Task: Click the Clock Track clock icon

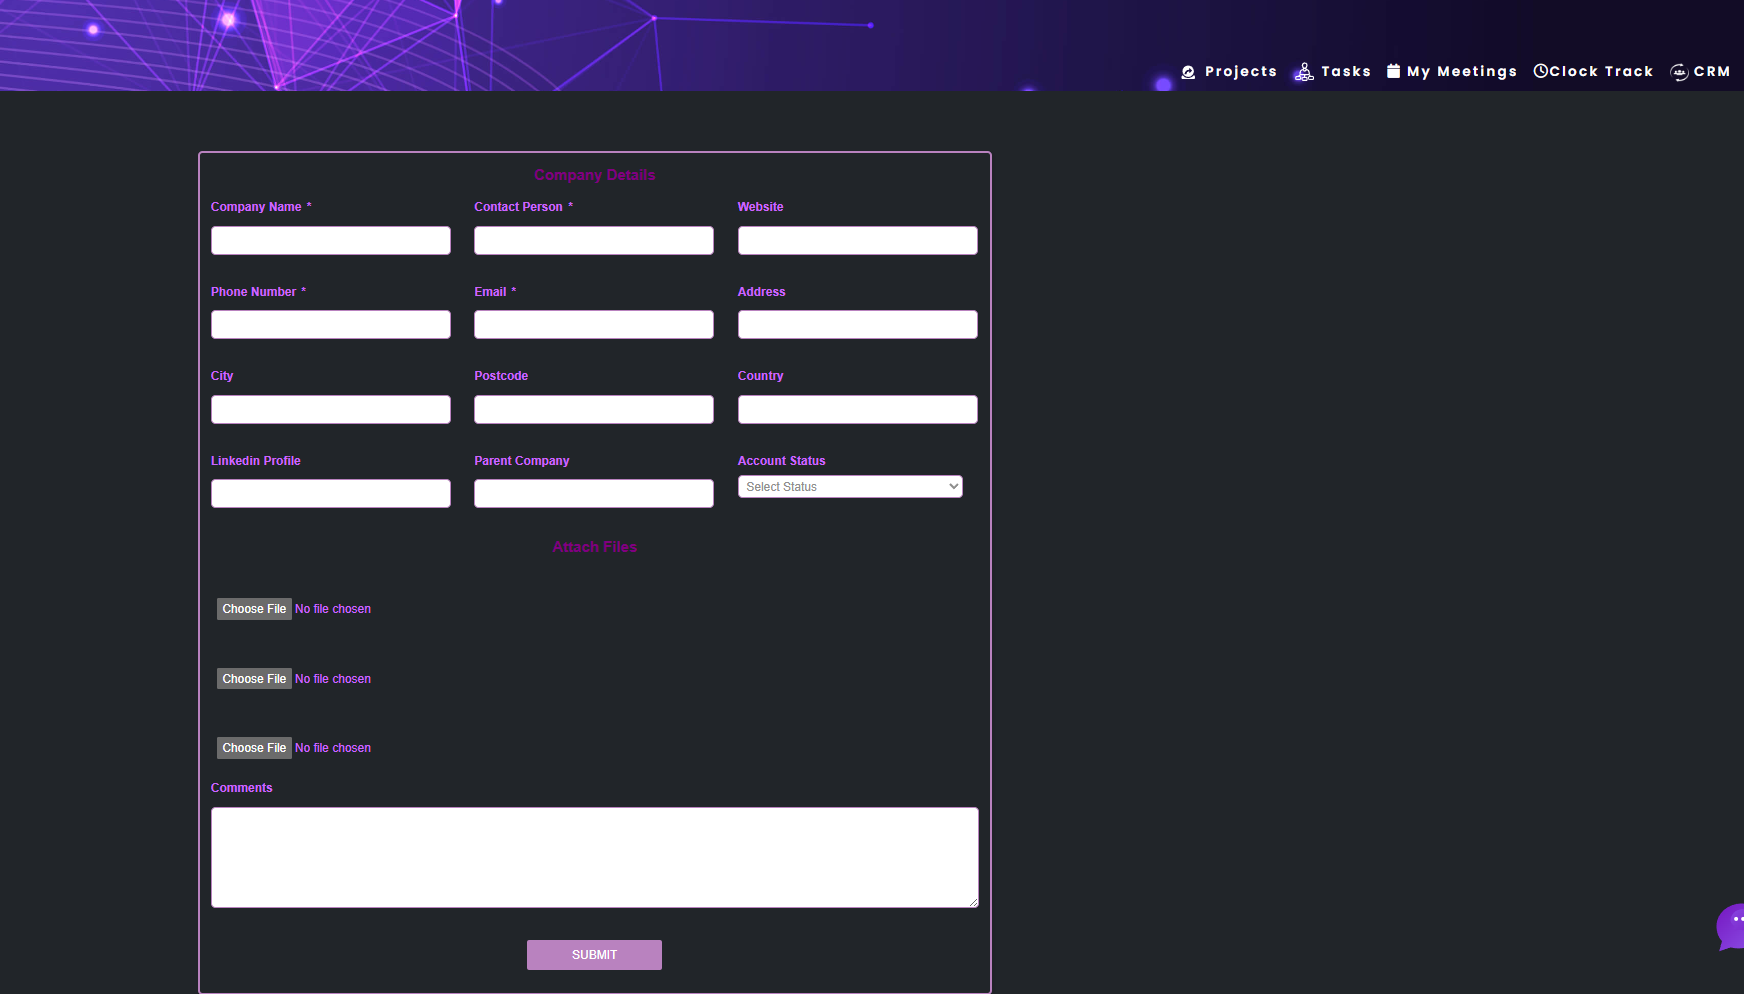Action: click(1541, 71)
